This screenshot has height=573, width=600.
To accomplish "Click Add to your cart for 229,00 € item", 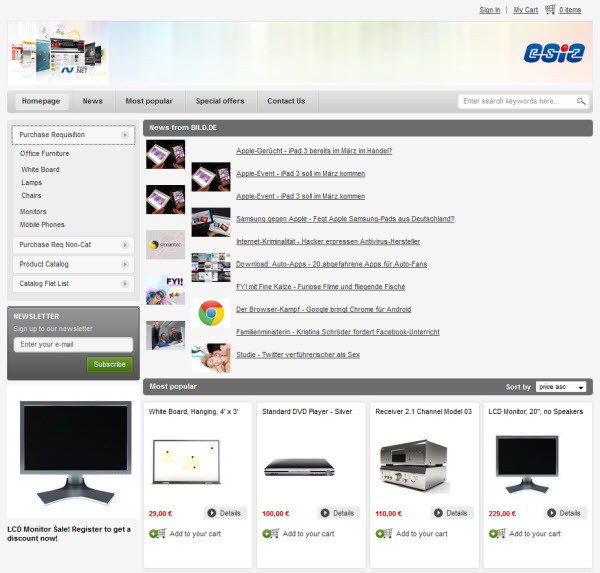I will pyautogui.click(x=535, y=534).
